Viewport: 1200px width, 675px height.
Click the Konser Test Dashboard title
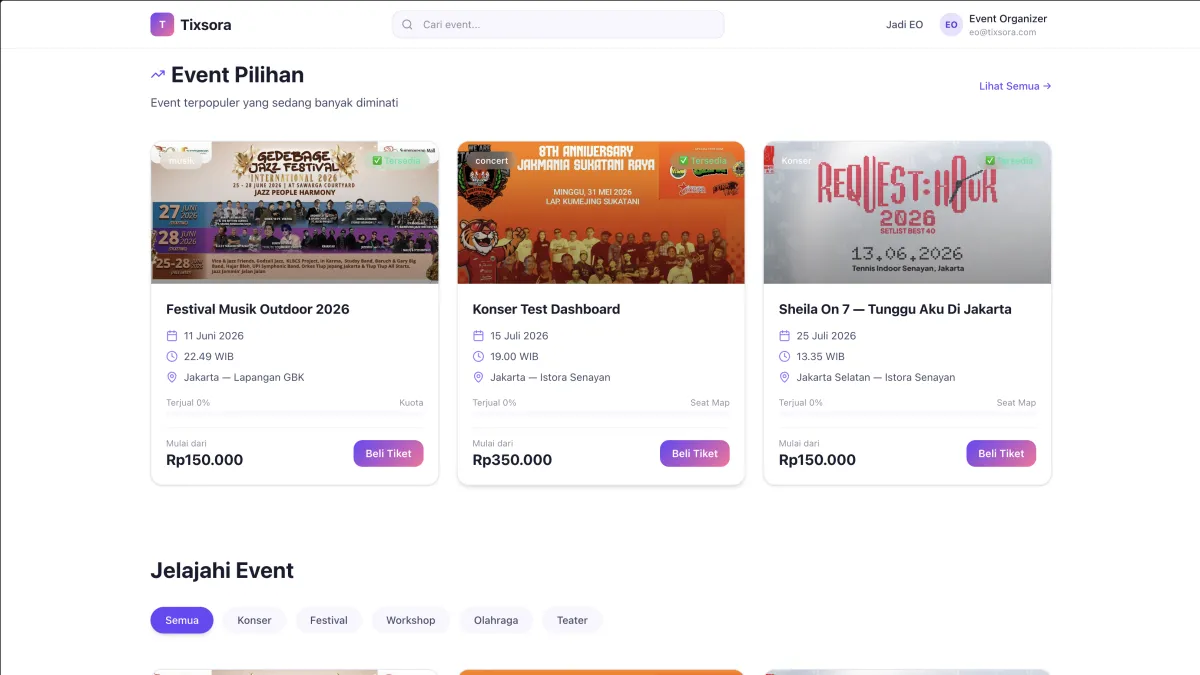pyautogui.click(x=546, y=309)
